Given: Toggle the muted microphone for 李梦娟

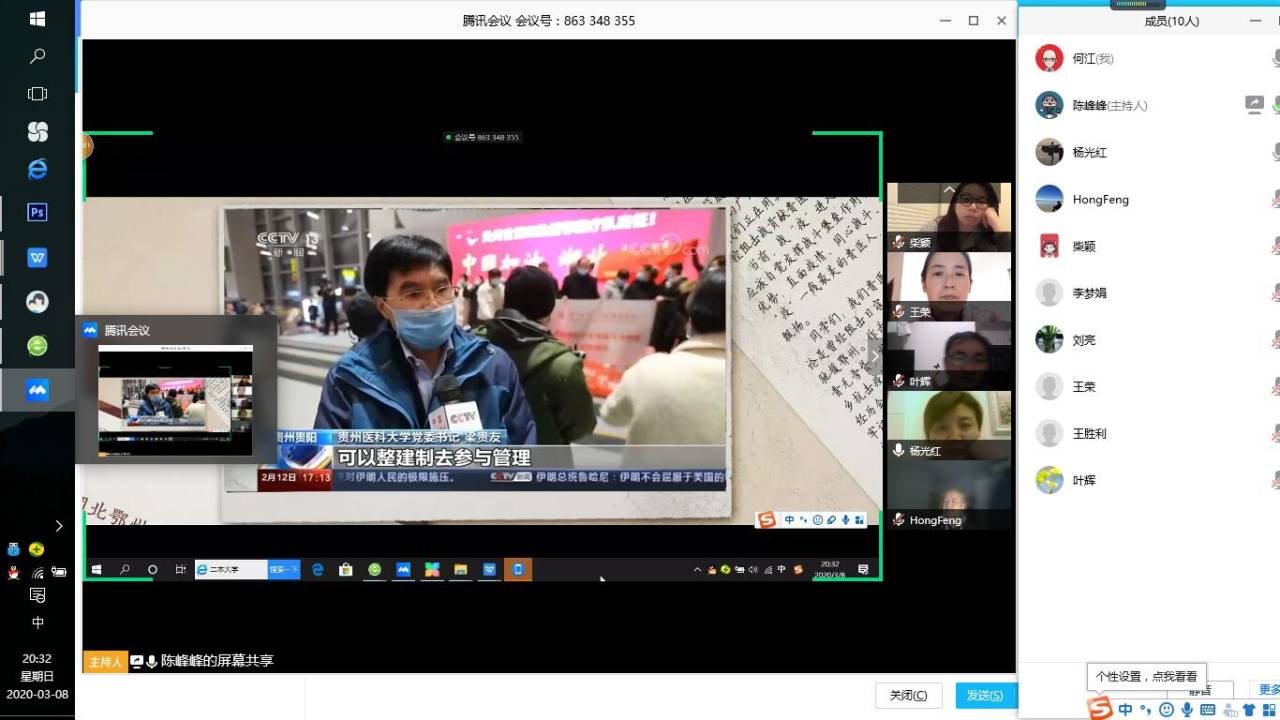Looking at the screenshot, I should click(x=1276, y=293).
